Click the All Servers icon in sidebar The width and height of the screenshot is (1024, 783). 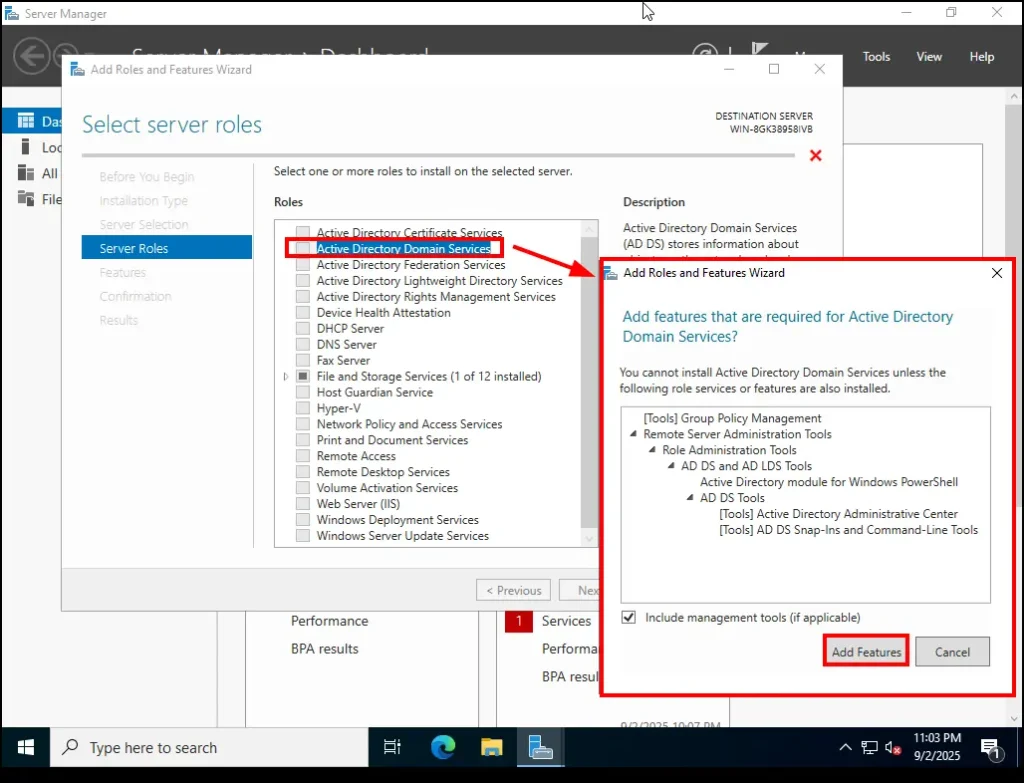pos(25,173)
